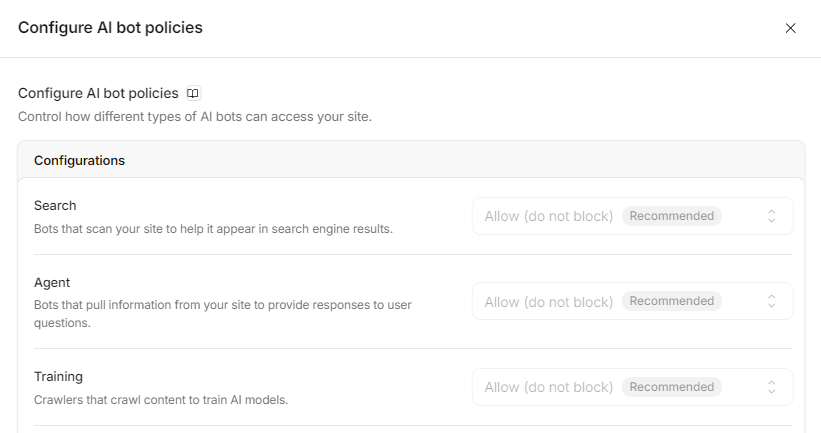The image size is (821, 433).
Task: Click the Recommended badge in Agent row
Action: pyautogui.click(x=671, y=301)
